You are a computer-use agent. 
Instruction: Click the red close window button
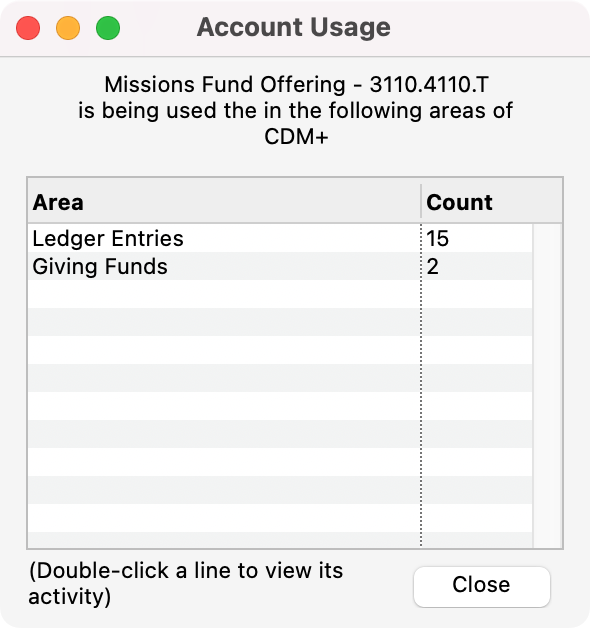tap(28, 28)
